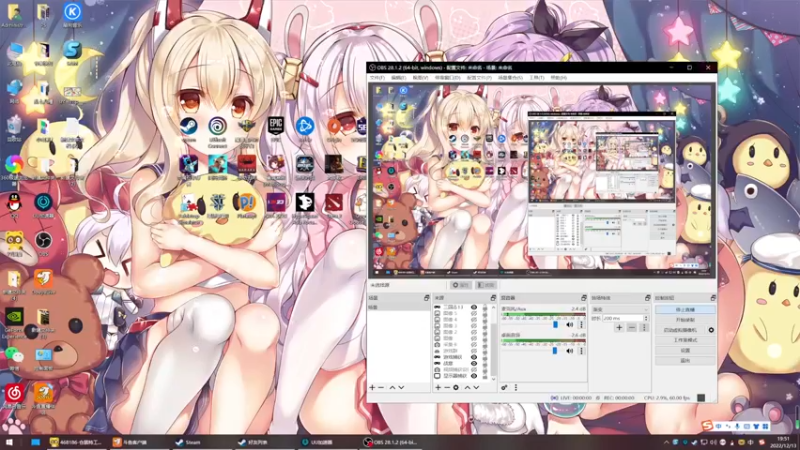Image resolution: width=800 pixels, height=450 pixels.
Task: Open the 帮助(H) menu in OBS
Action: pyautogui.click(x=559, y=78)
